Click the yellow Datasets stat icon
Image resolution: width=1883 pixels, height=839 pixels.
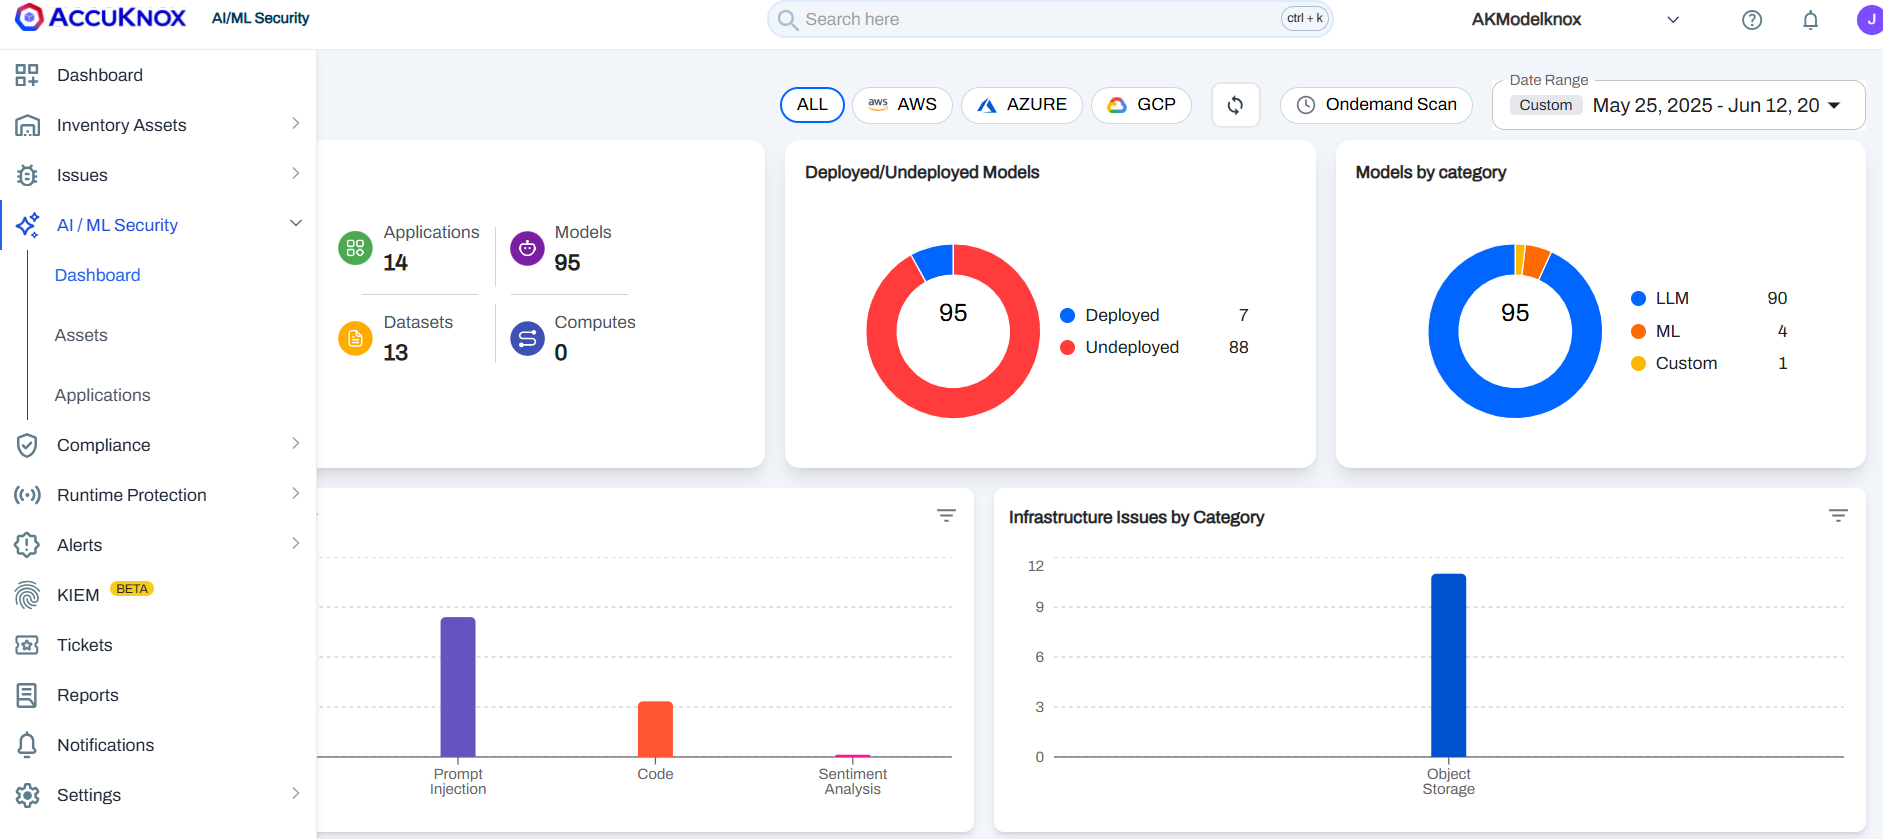click(x=355, y=339)
